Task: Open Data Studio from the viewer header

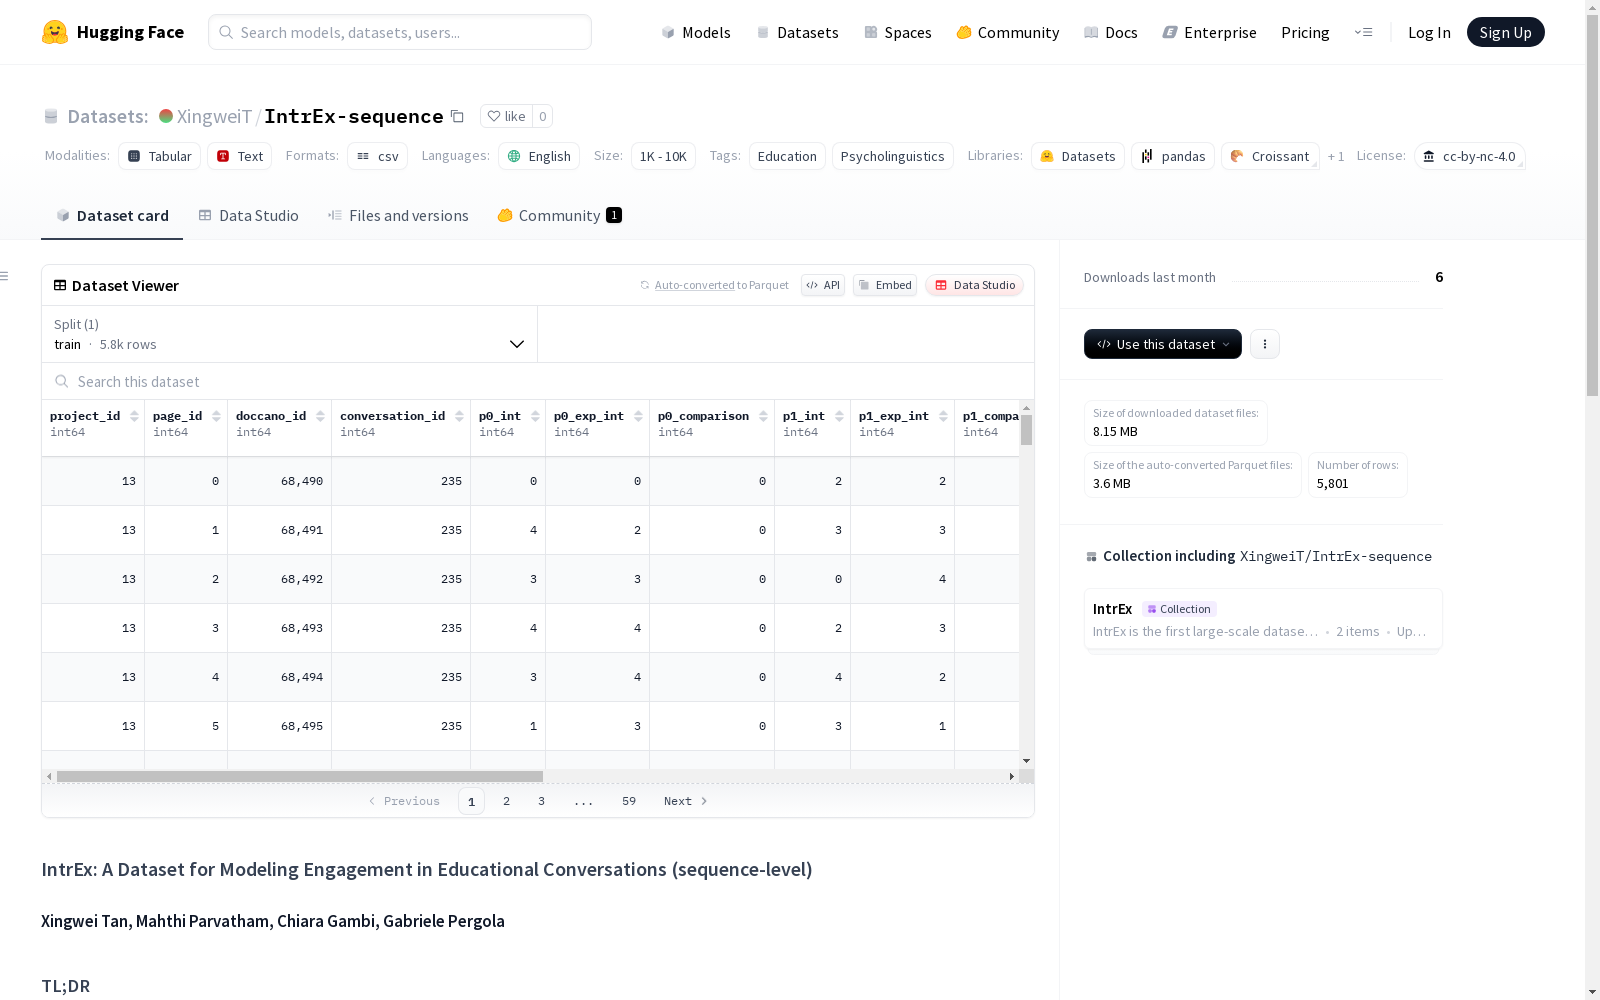Action: [x=974, y=285]
